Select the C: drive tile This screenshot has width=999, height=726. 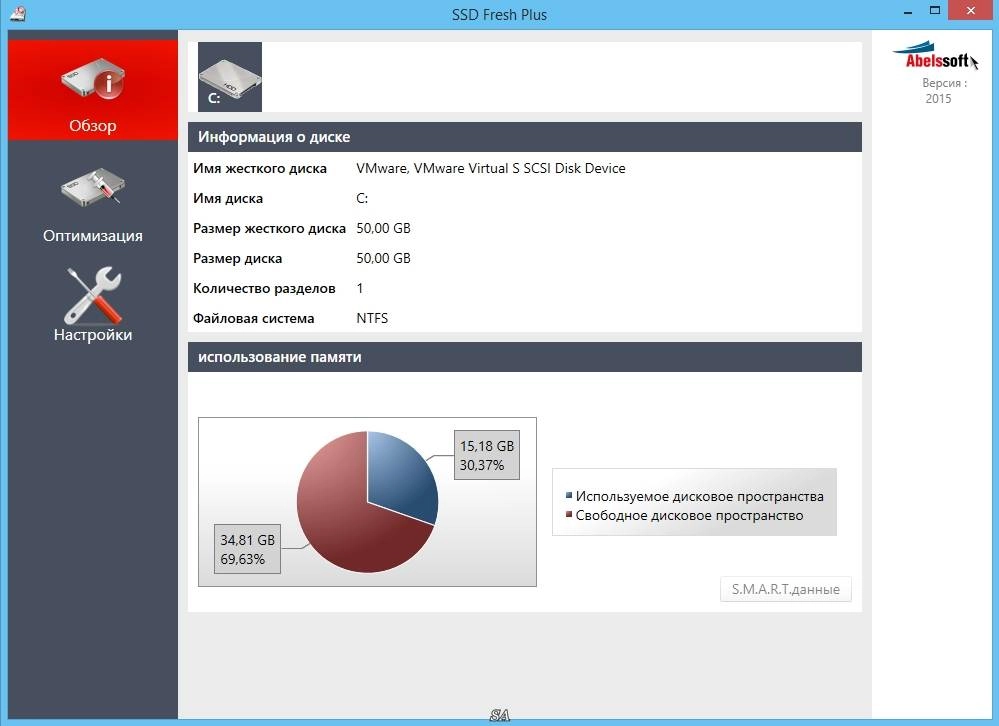pos(230,77)
